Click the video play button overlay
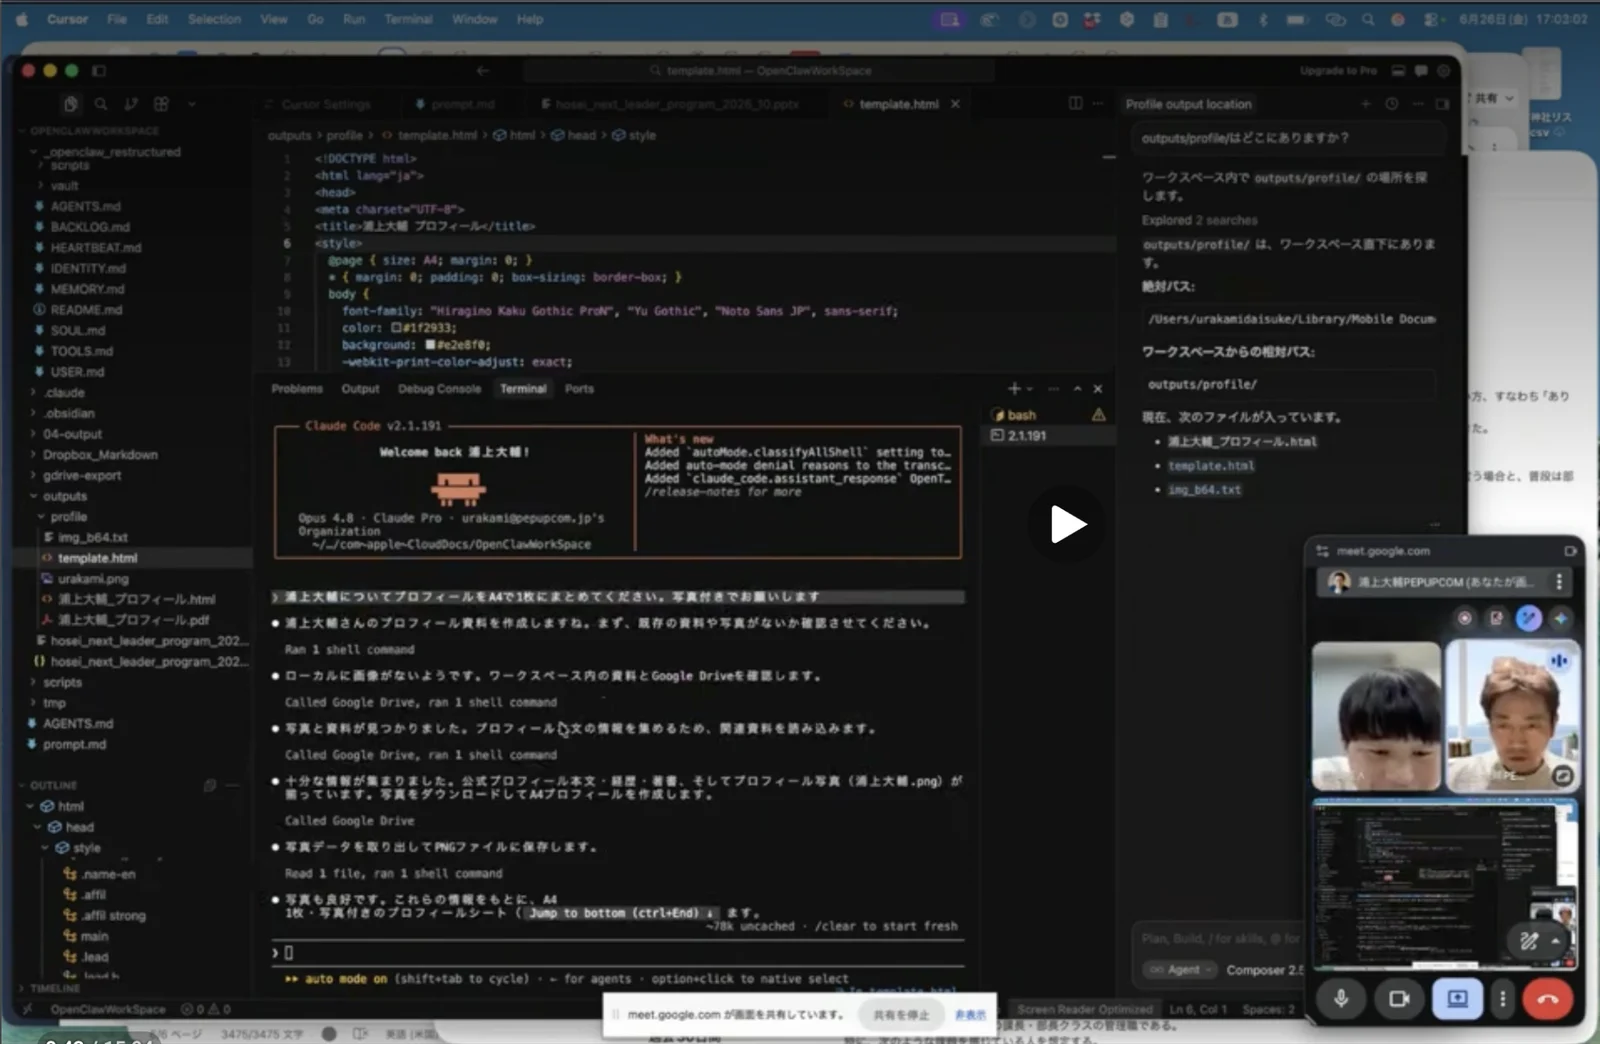This screenshot has height=1044, width=1600. [1067, 524]
